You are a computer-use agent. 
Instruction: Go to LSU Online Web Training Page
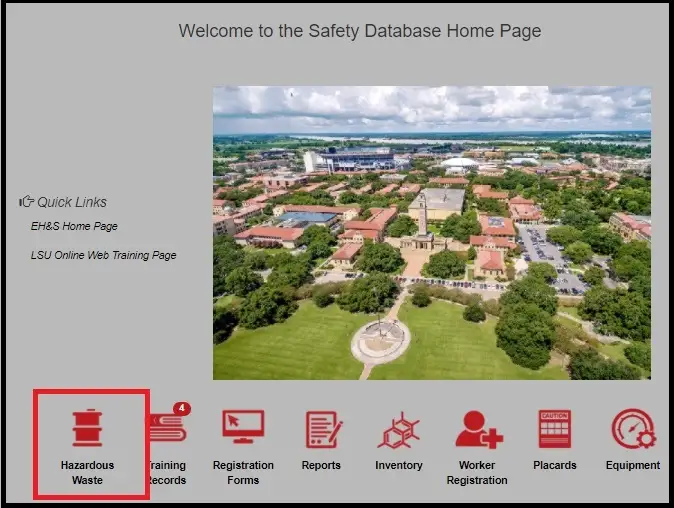pos(103,255)
